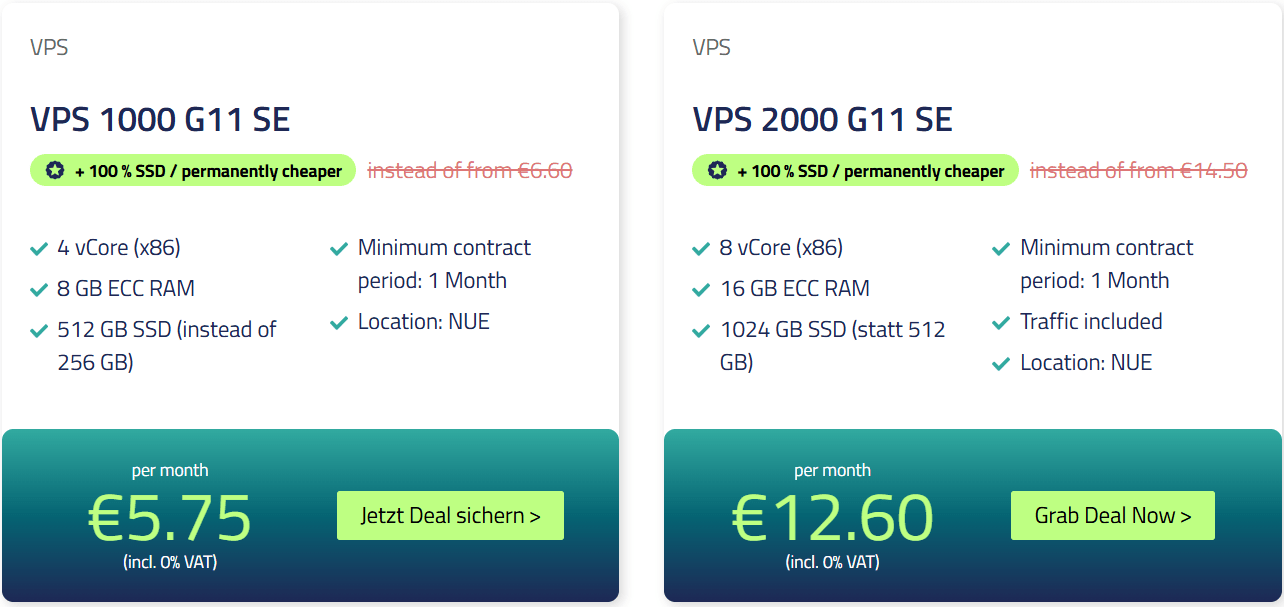Viewport: 1284px width, 607px height.
Task: Click the star badge icon on VPS 2000 promo
Action: pyautogui.click(x=717, y=171)
